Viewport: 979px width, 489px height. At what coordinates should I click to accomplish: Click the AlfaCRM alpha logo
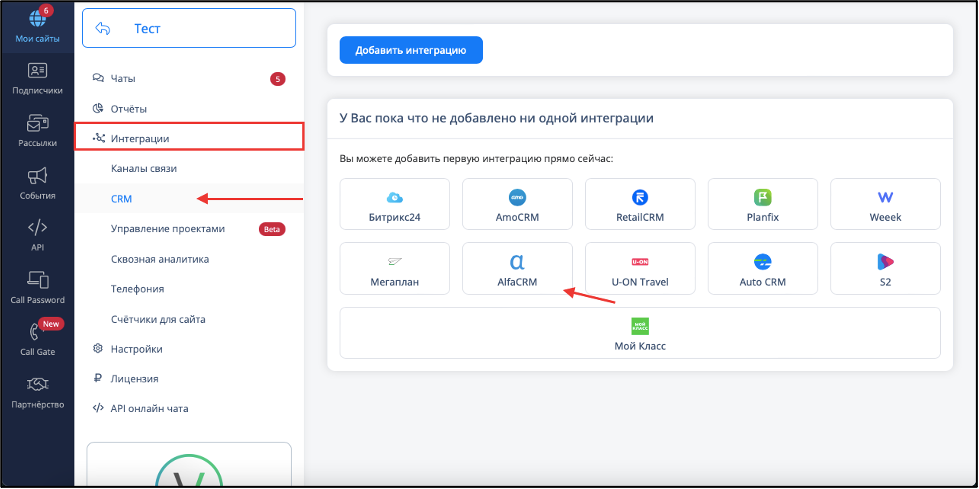pyautogui.click(x=518, y=262)
